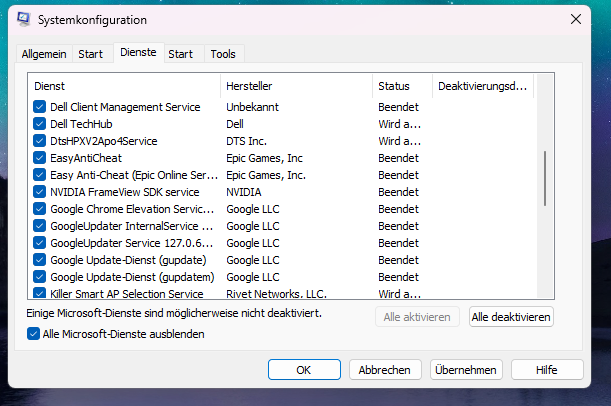Click 'Wird a…' status of DtsHPXV2Apo4Service
The image size is (611, 406).
coord(399,141)
